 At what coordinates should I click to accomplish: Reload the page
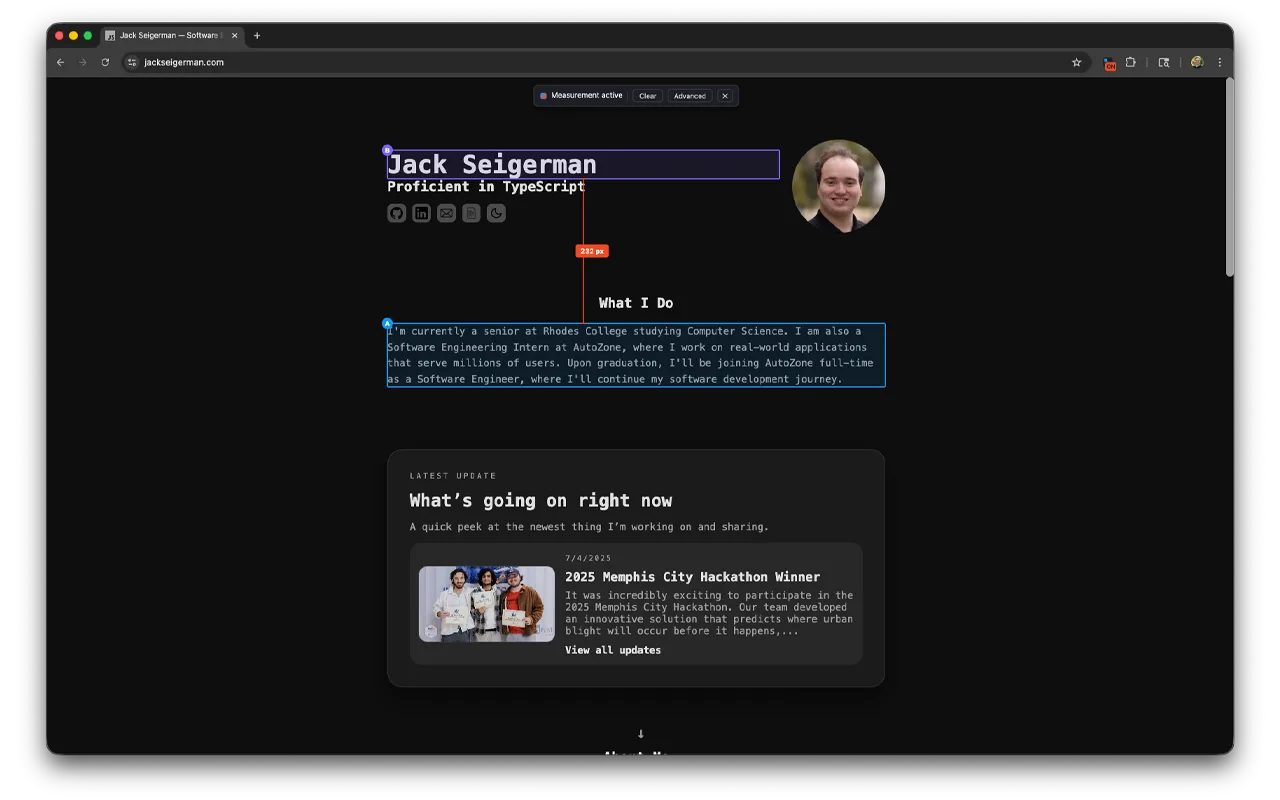click(105, 62)
